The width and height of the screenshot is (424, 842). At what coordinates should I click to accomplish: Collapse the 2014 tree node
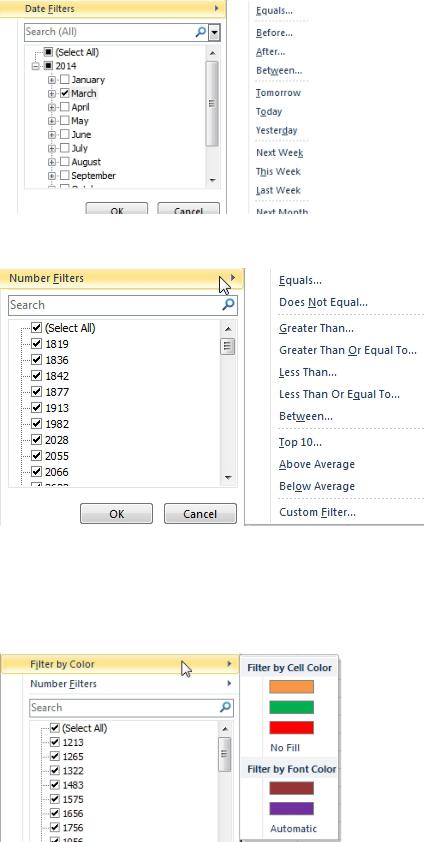pos(35,66)
